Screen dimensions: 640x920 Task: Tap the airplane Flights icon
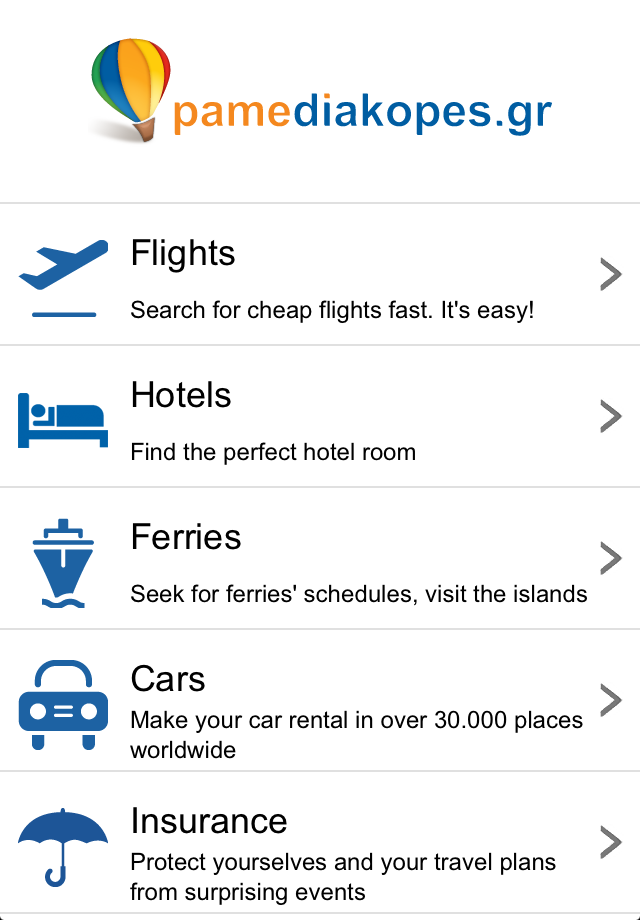pos(63,277)
